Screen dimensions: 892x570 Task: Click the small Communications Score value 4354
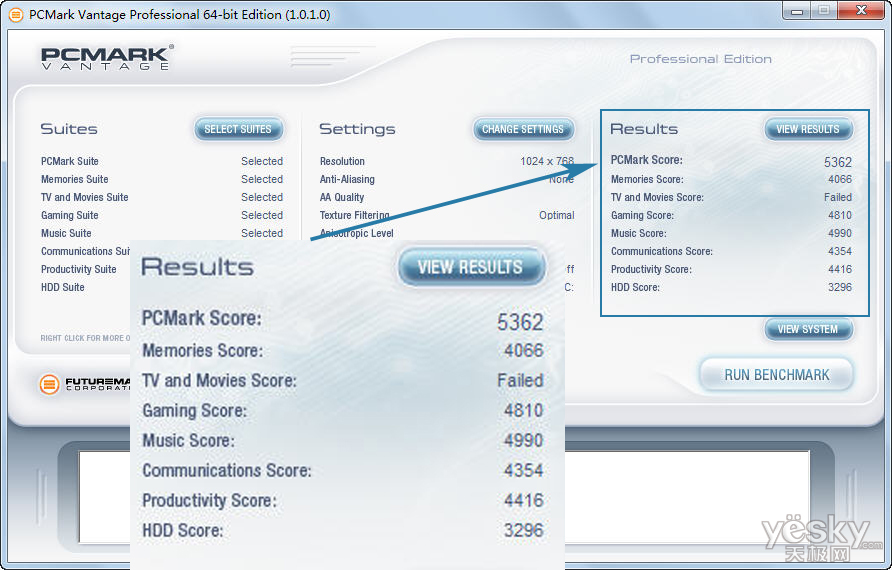point(840,251)
